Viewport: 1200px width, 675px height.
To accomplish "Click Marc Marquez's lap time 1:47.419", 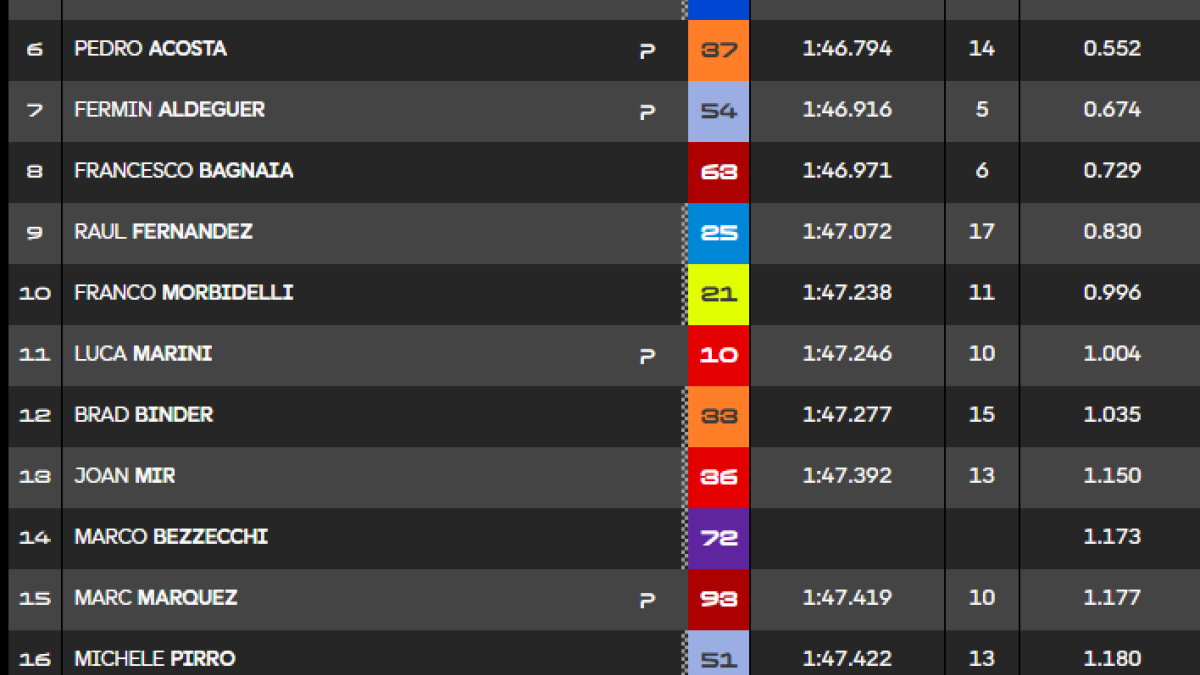I will [x=847, y=597].
